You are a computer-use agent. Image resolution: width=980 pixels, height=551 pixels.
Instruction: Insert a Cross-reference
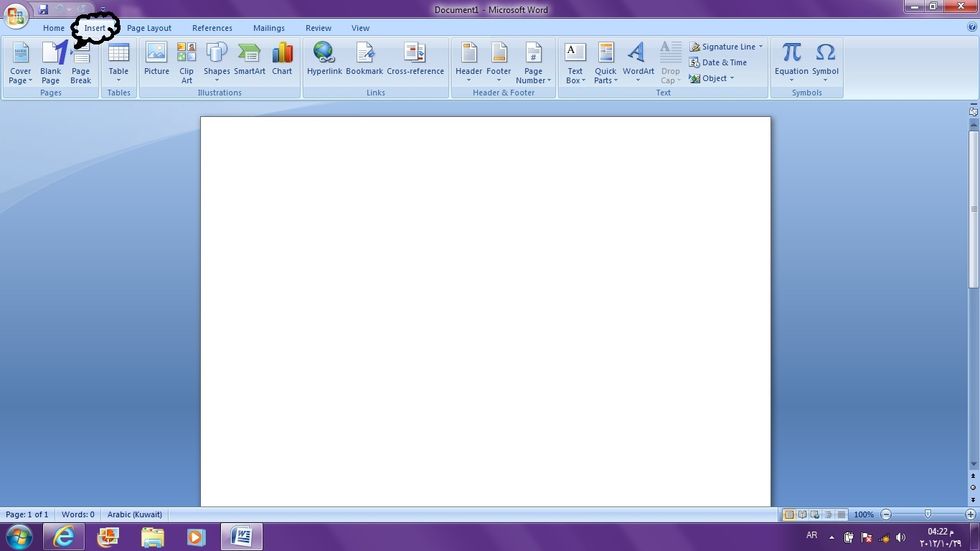click(415, 60)
